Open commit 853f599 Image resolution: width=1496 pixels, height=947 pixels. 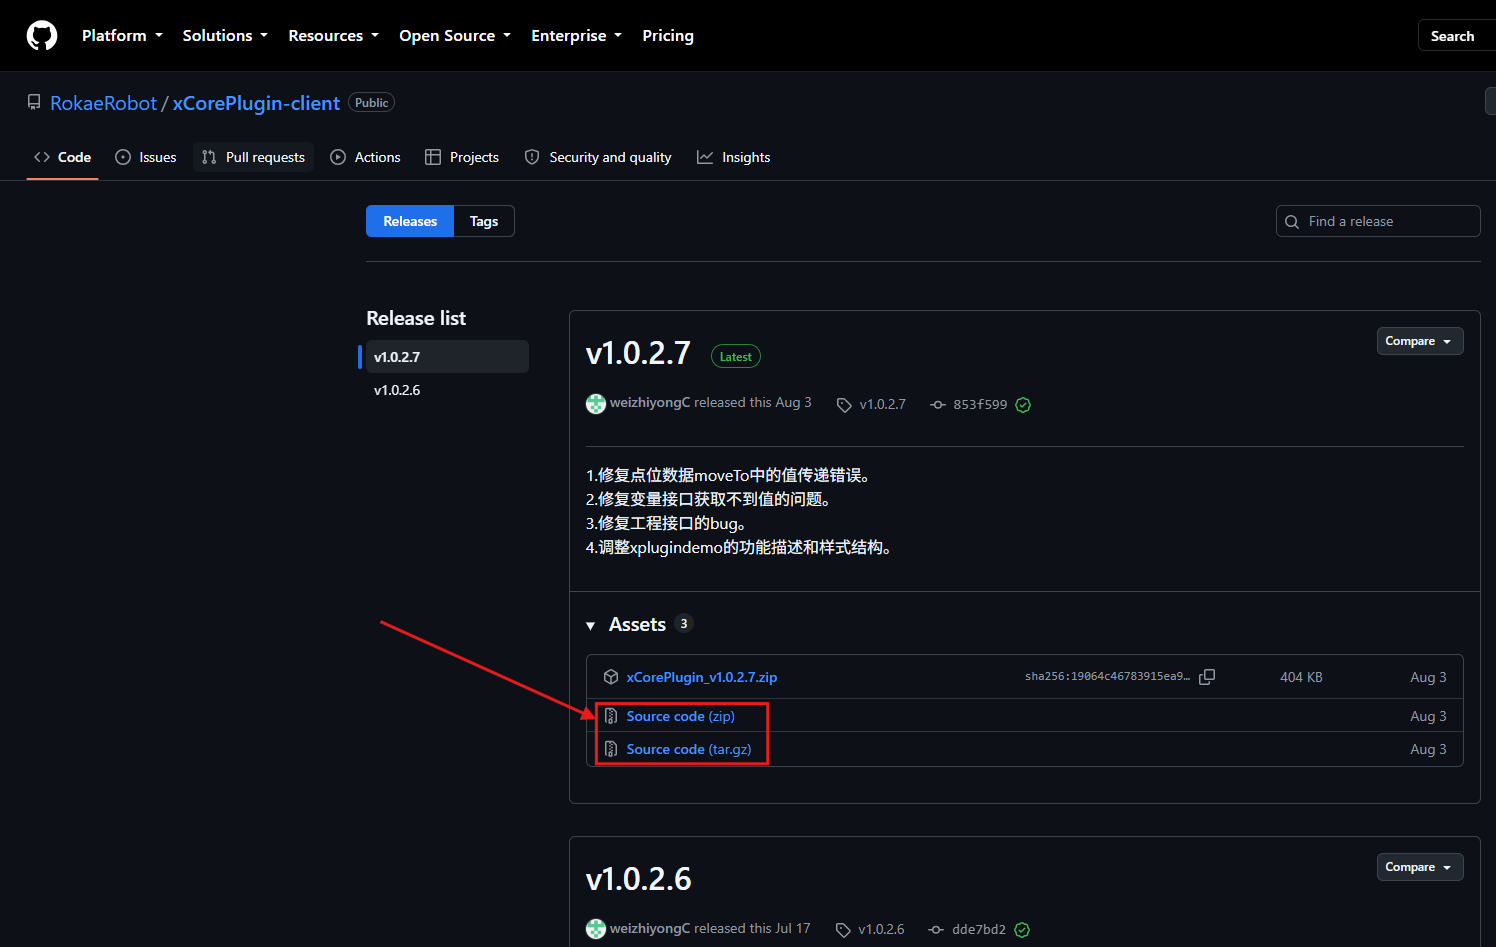[980, 405]
